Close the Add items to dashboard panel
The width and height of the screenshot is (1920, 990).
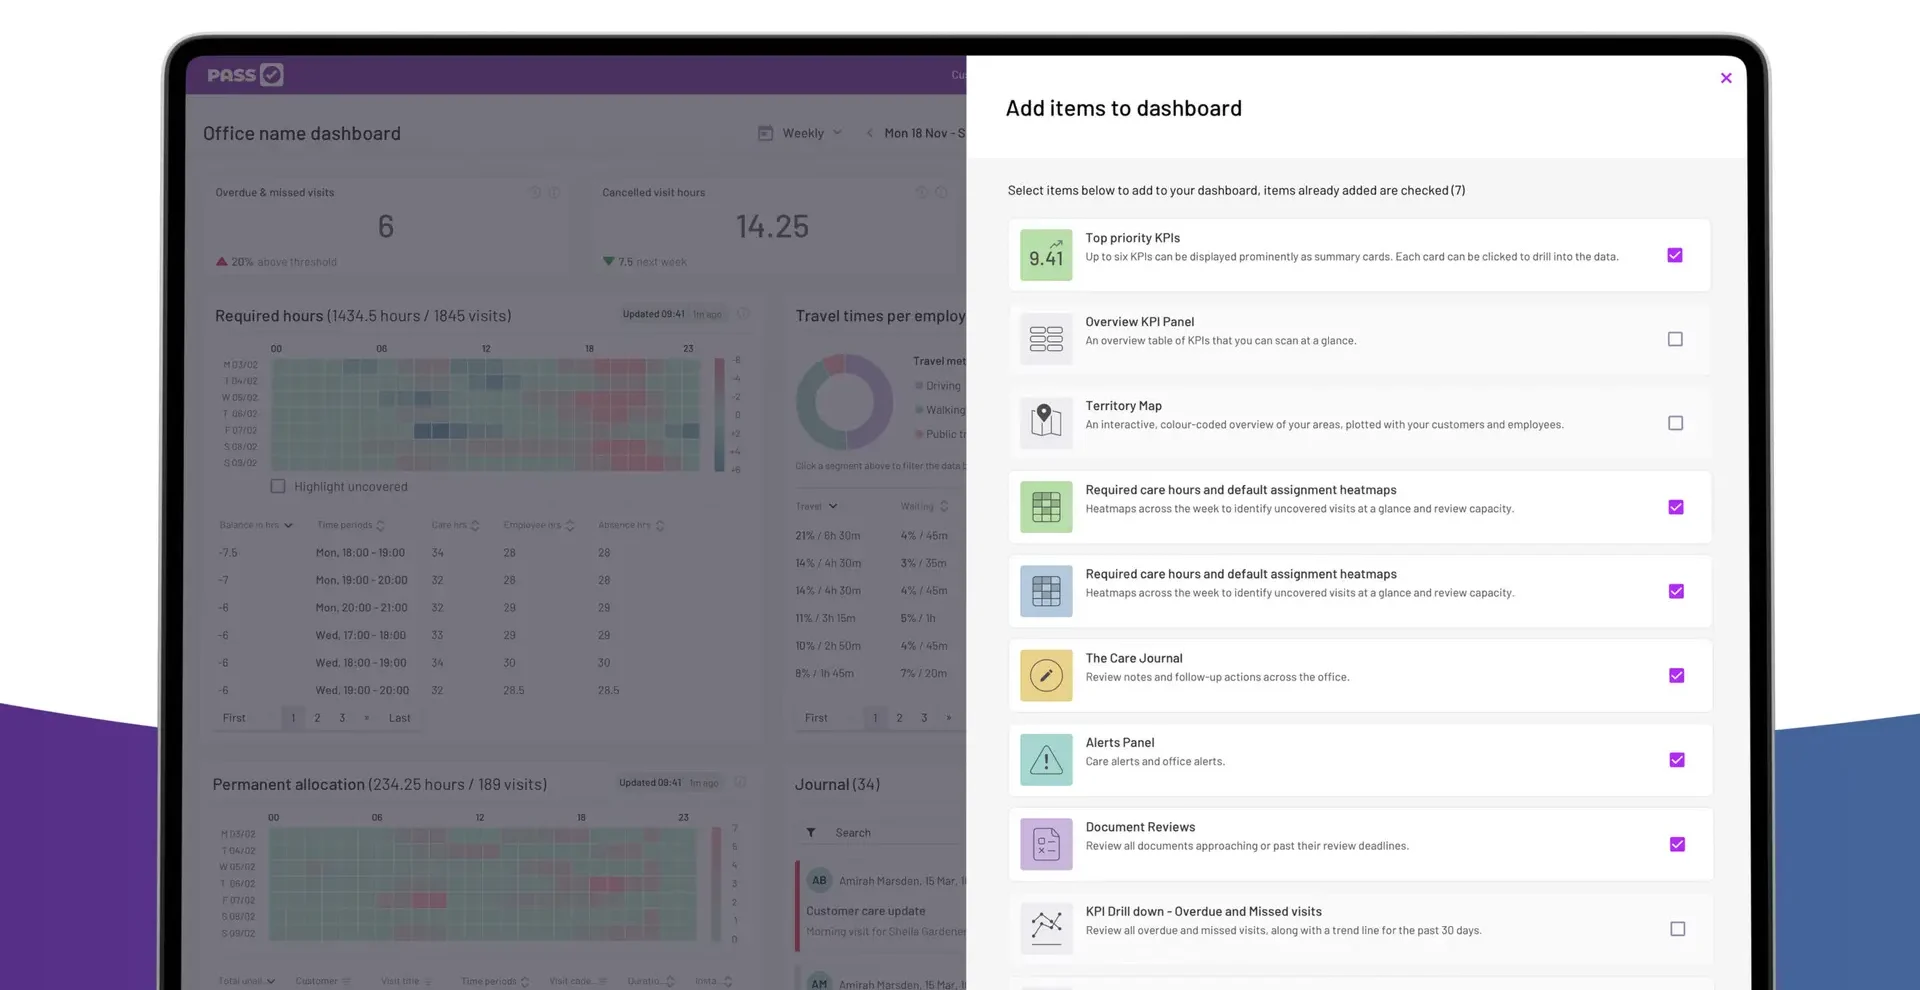coord(1726,78)
